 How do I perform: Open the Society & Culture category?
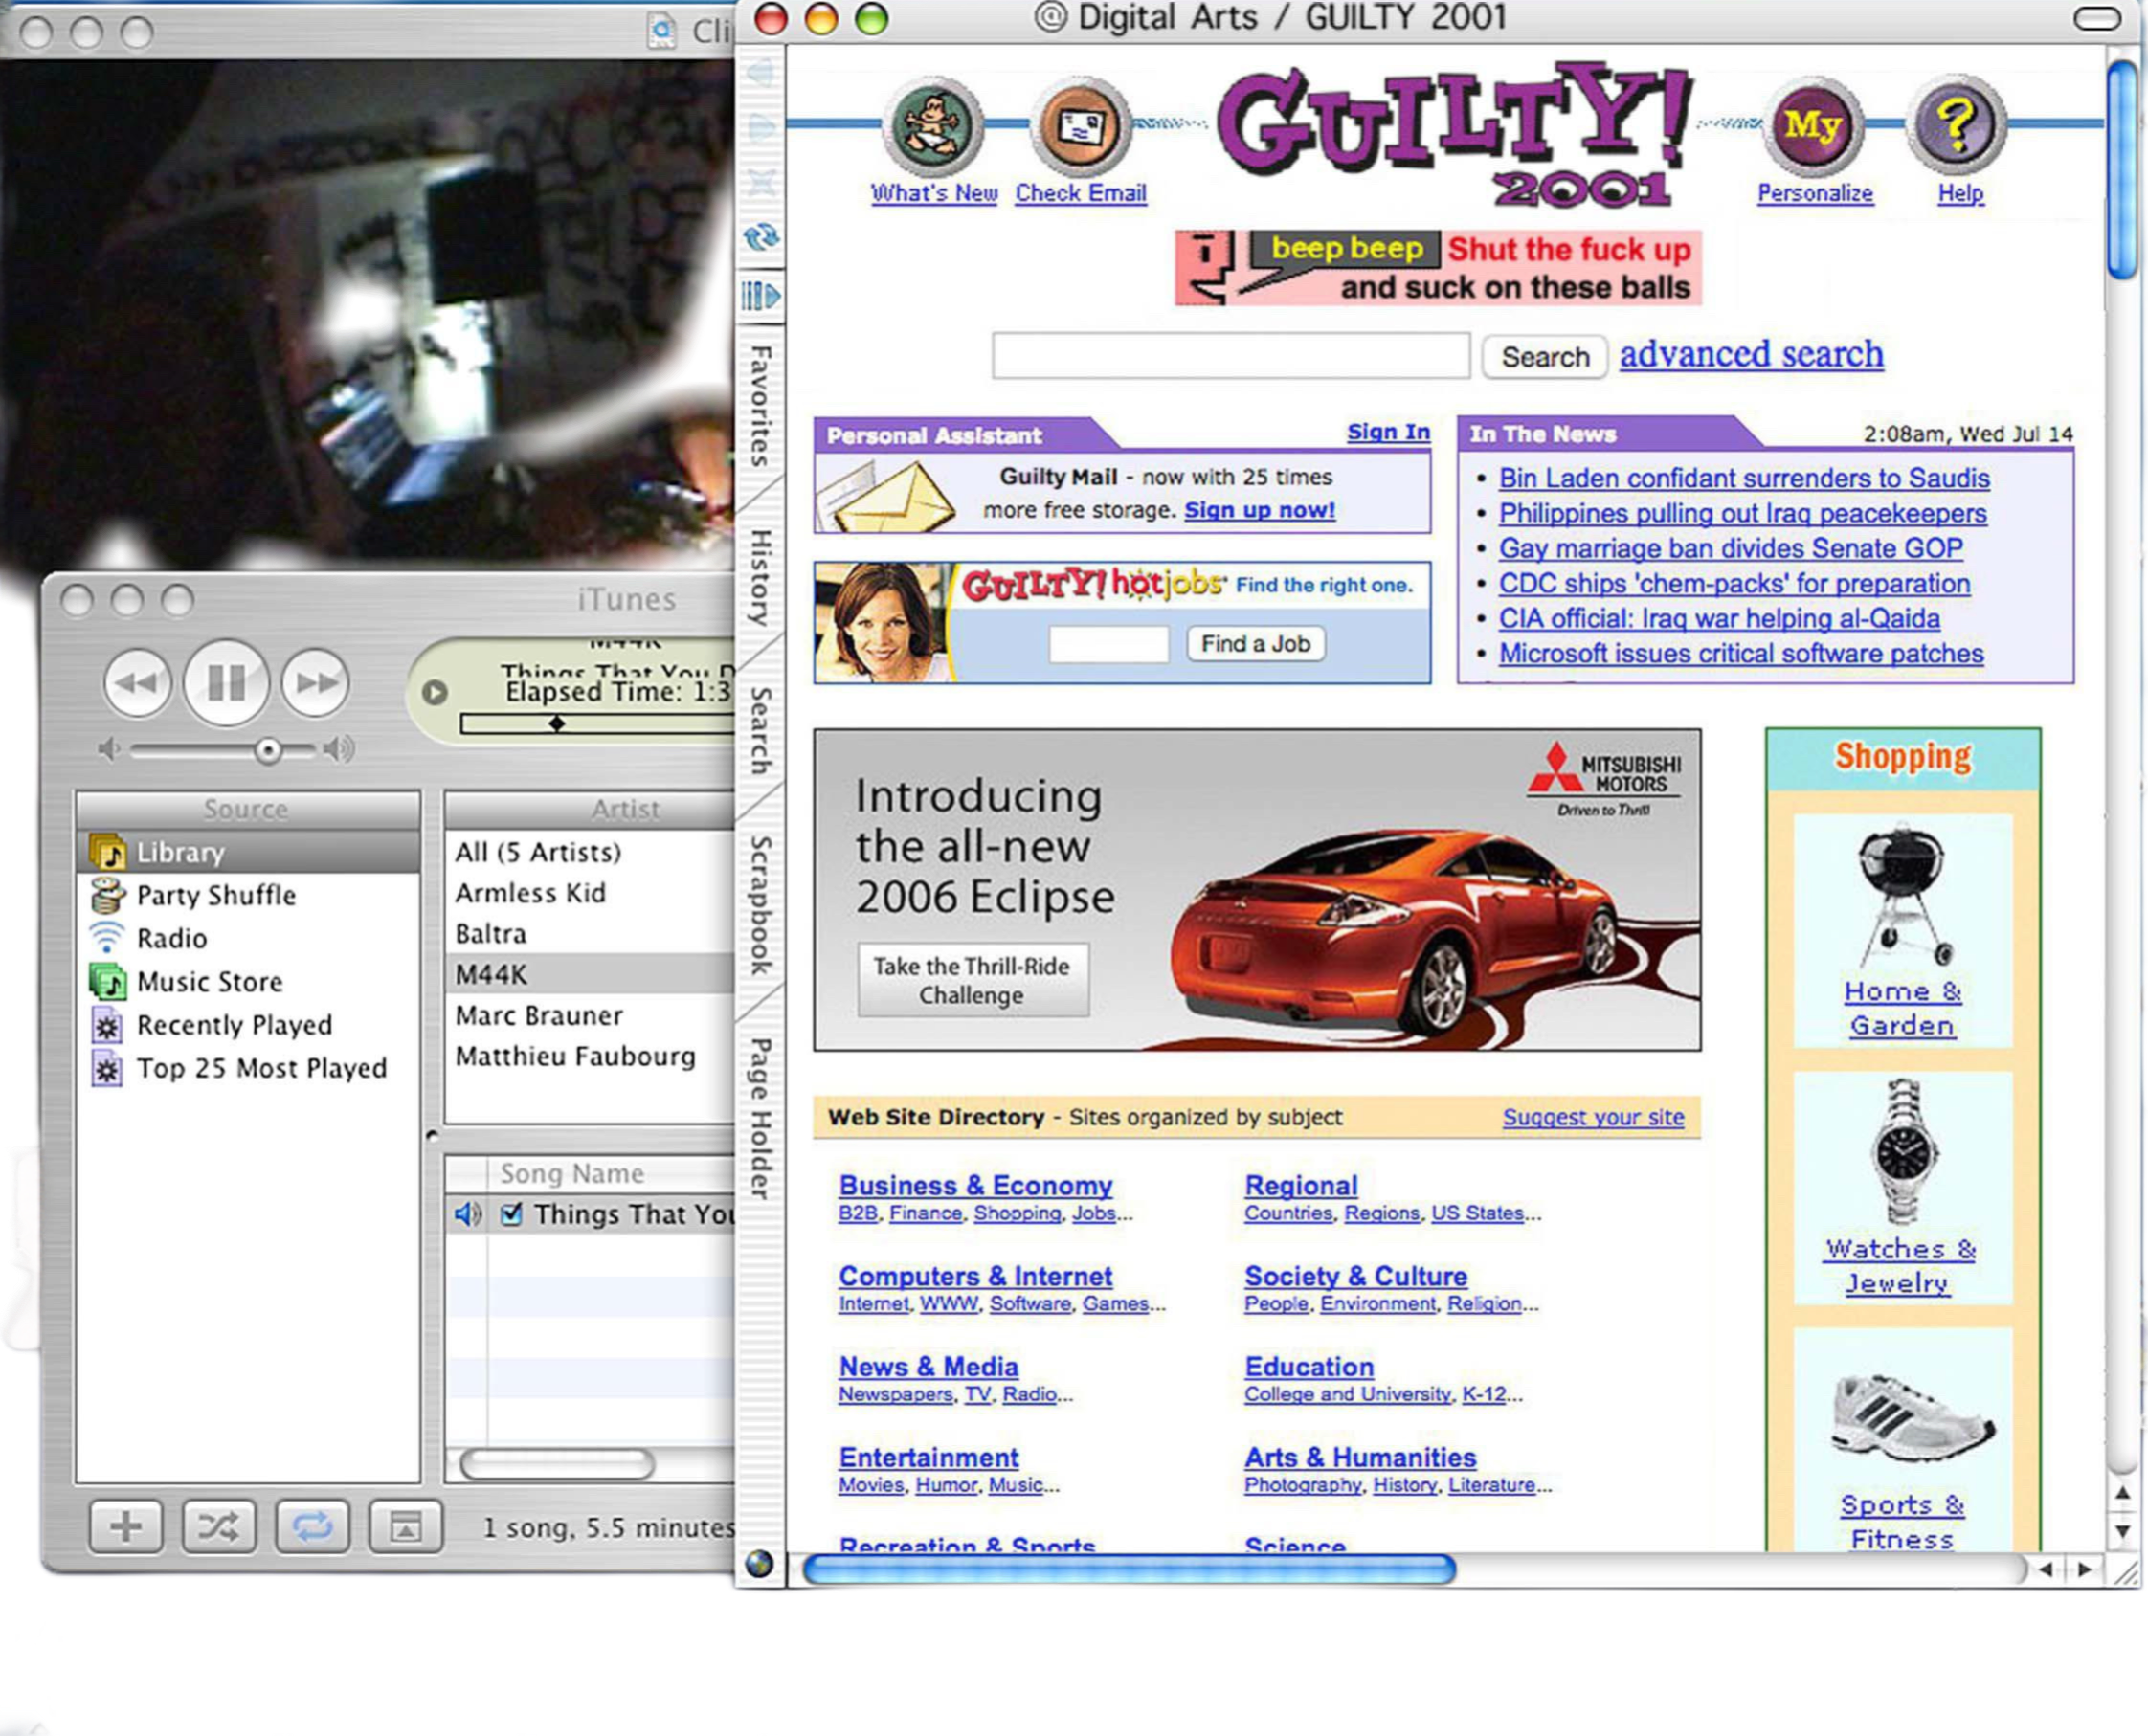tap(1356, 1276)
